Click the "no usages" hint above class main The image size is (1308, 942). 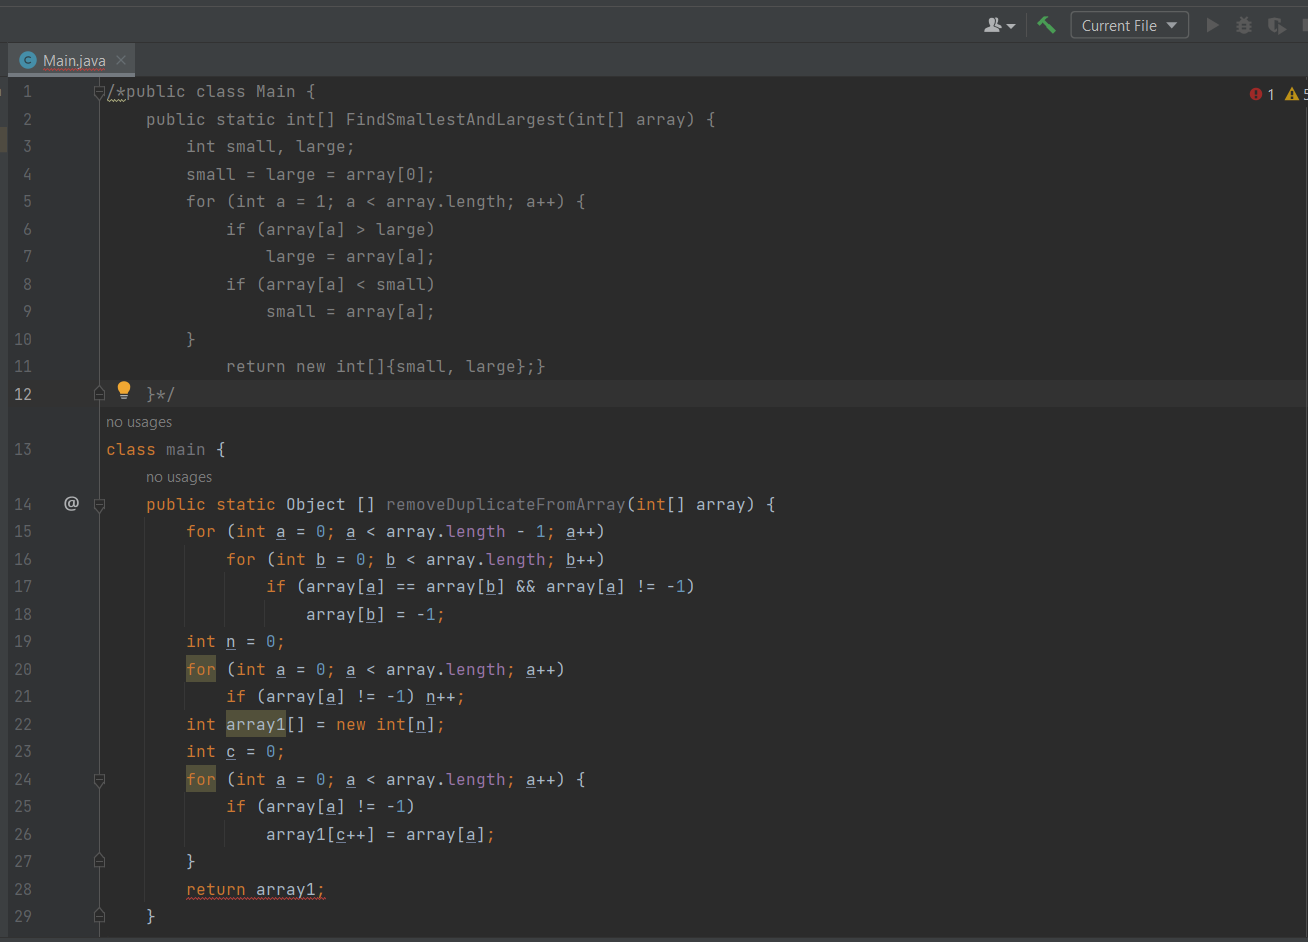[x=139, y=422]
